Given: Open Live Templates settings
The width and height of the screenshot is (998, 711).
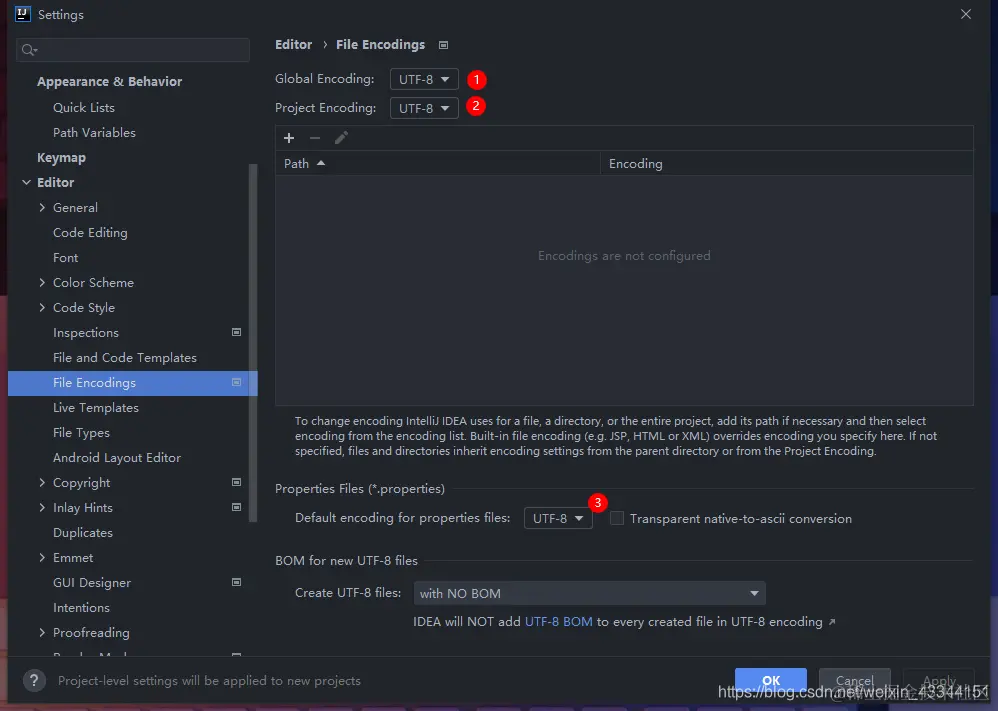Looking at the screenshot, I should point(95,408).
